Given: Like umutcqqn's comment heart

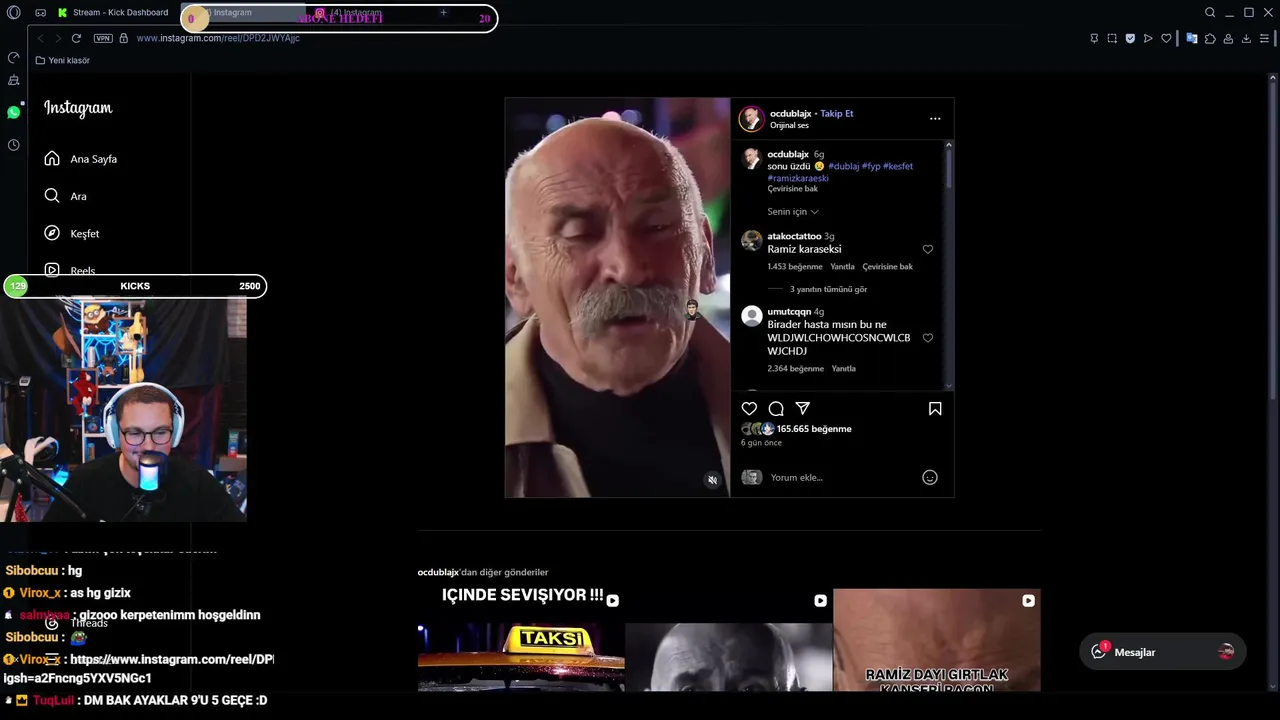Looking at the screenshot, I should pos(928,338).
